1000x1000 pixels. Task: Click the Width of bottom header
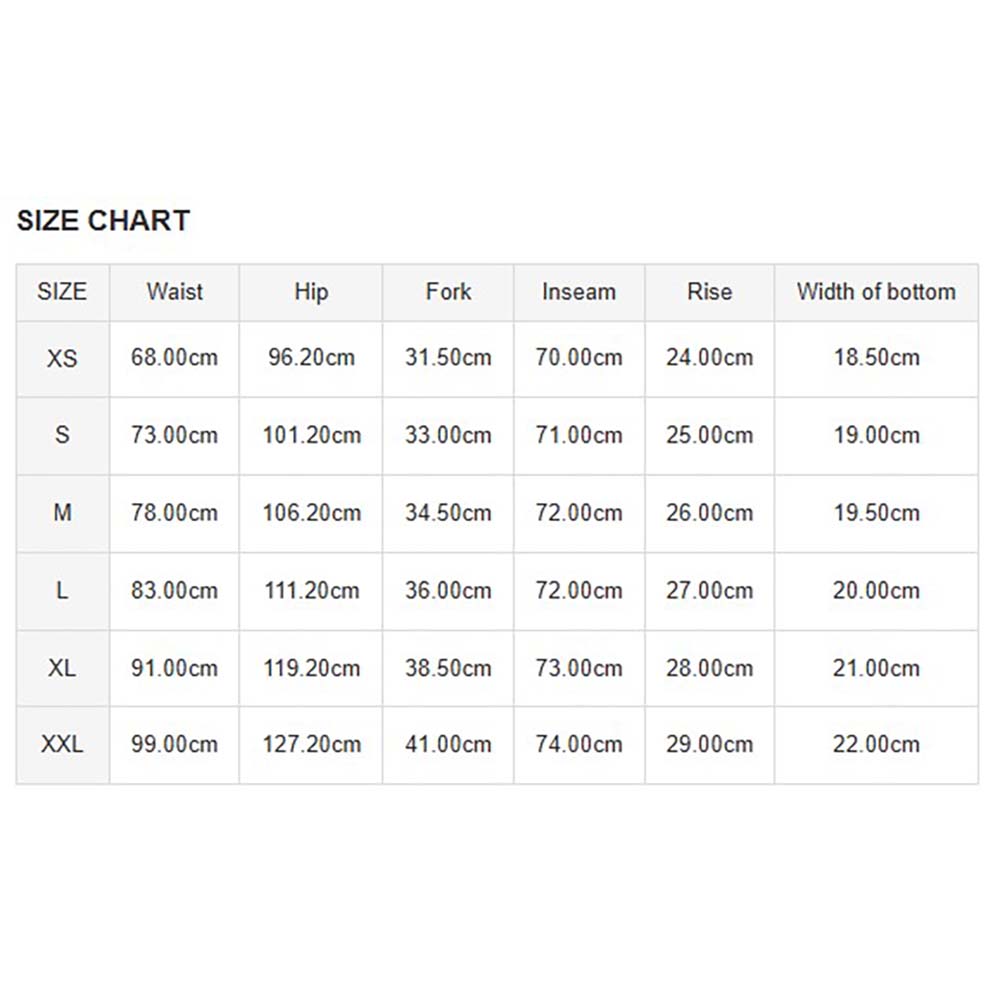pos(876,292)
